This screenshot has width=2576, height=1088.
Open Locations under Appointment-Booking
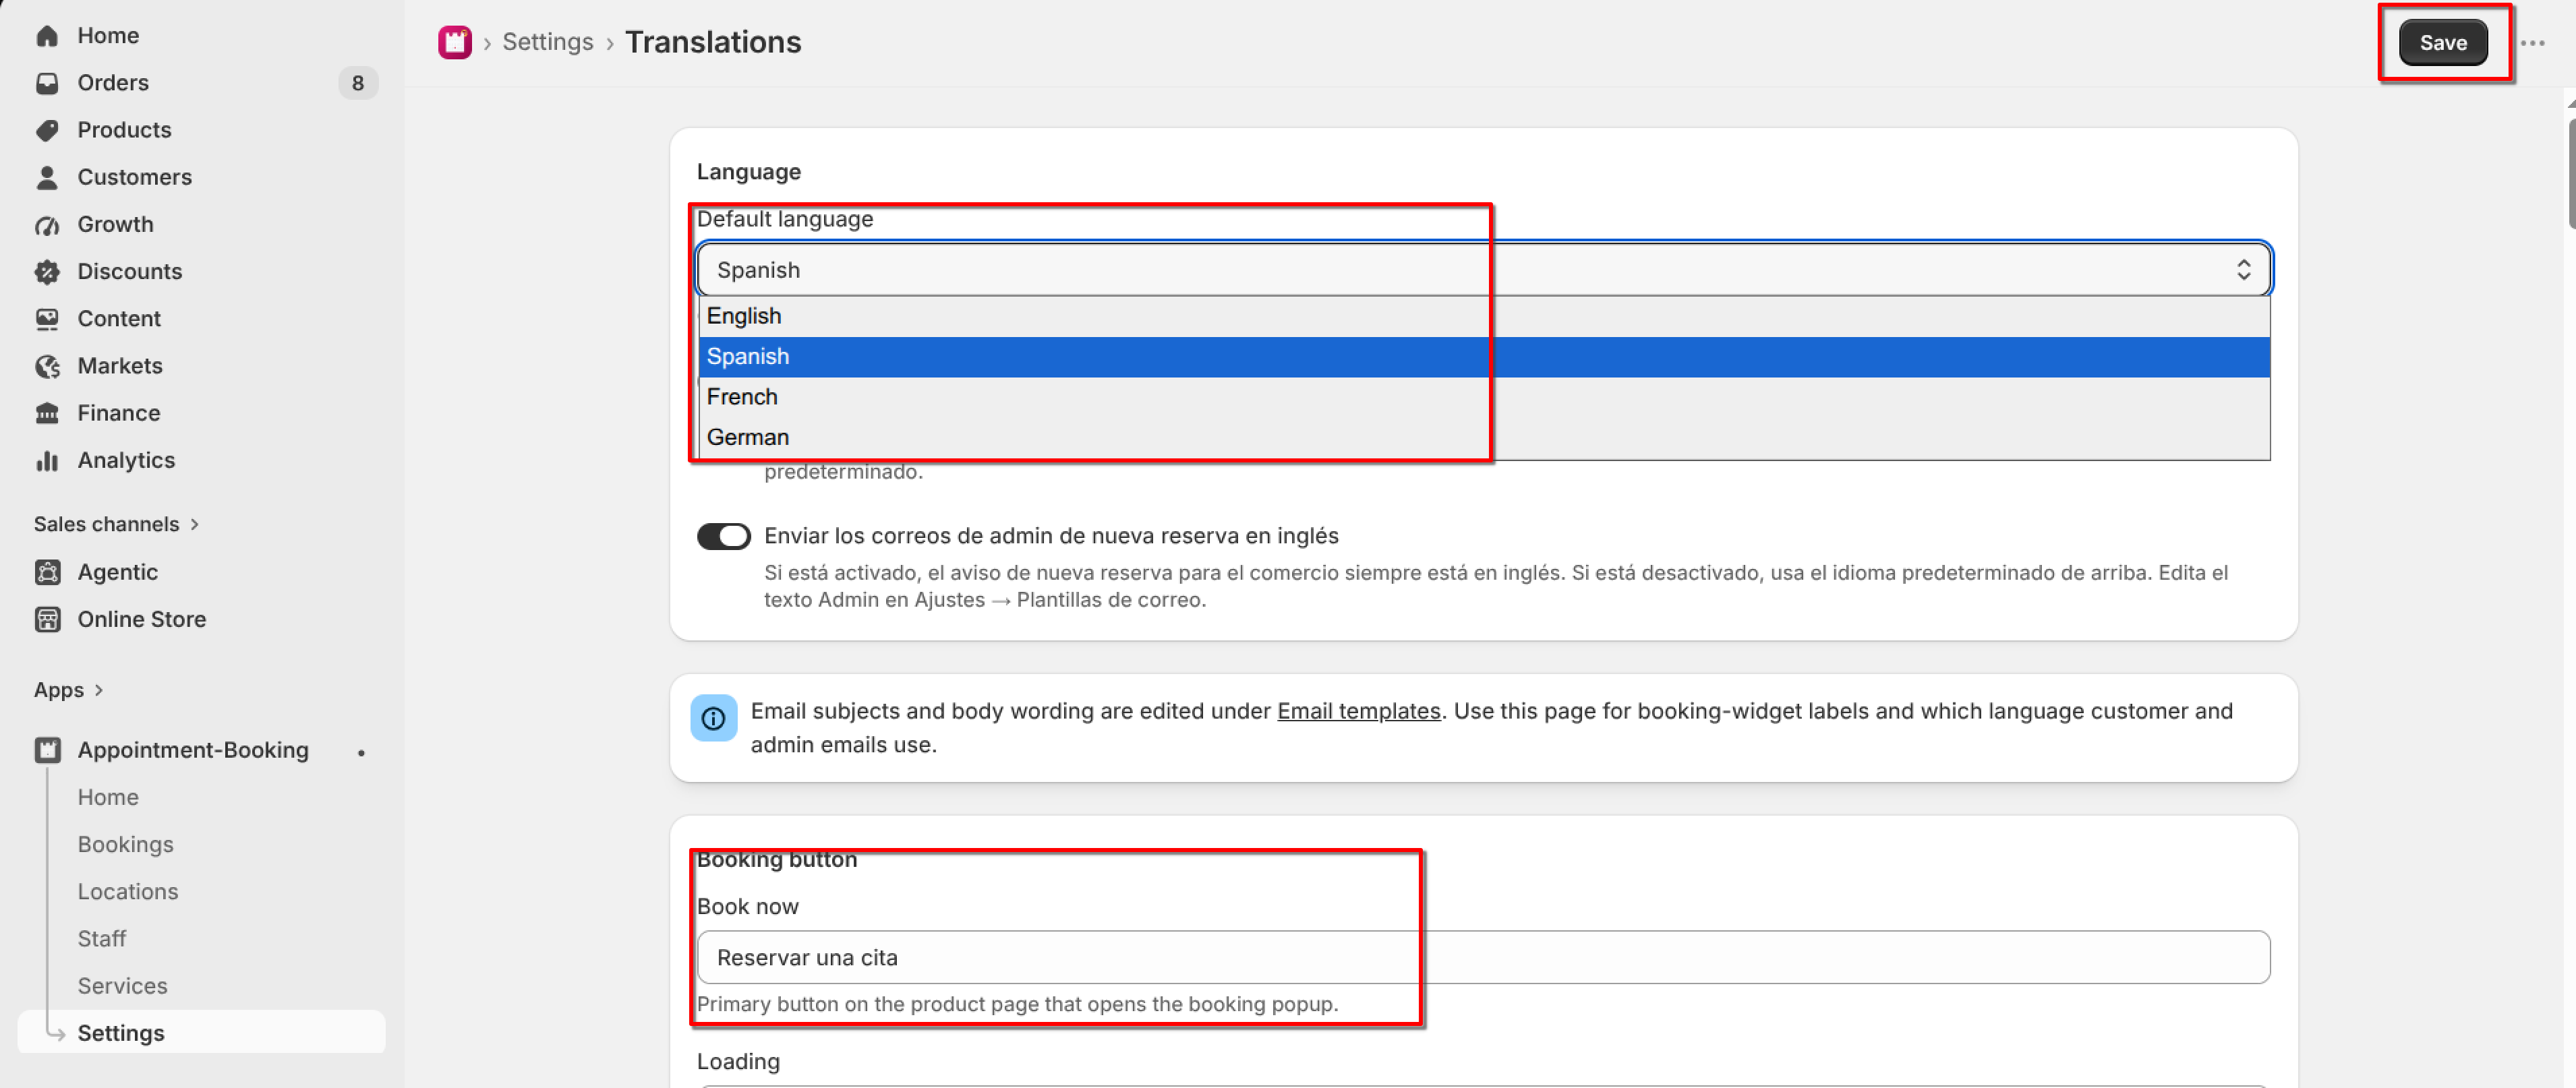[x=128, y=891]
